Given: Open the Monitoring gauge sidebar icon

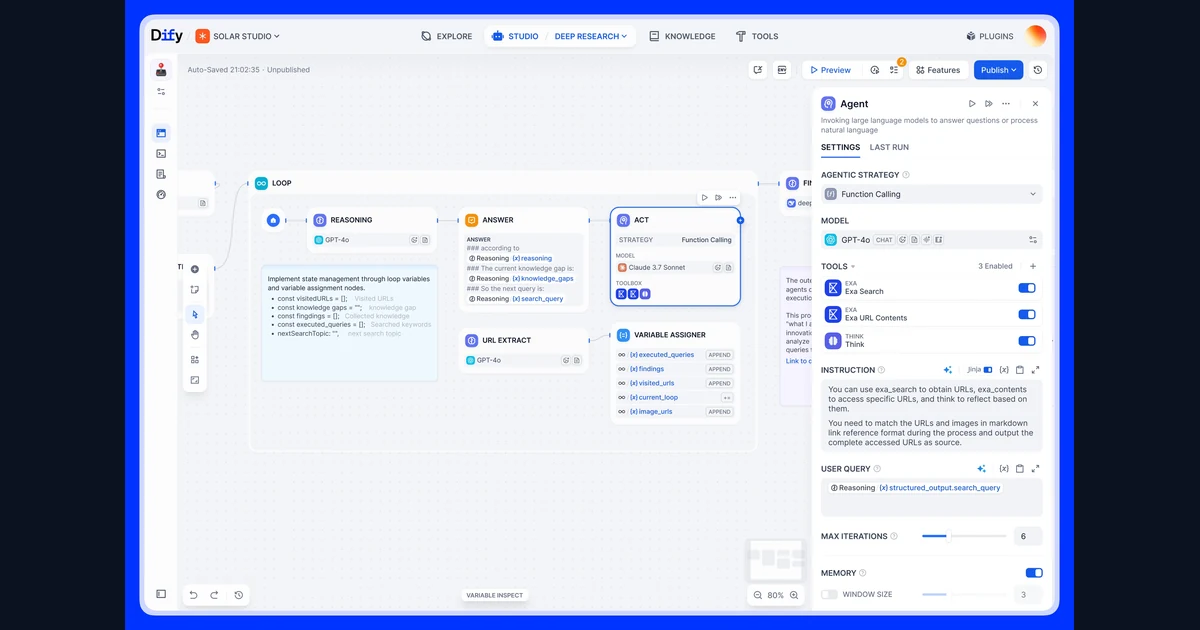Looking at the screenshot, I should (161, 195).
